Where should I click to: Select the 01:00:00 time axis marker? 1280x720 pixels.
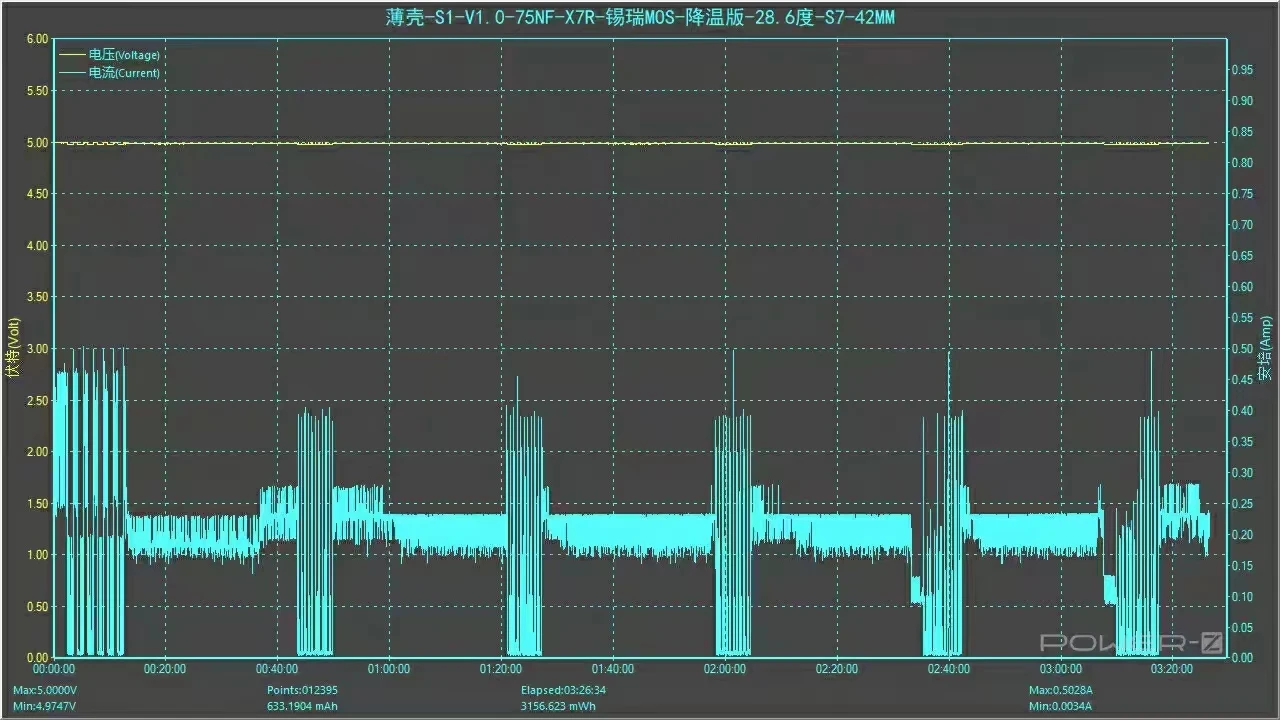(x=388, y=669)
